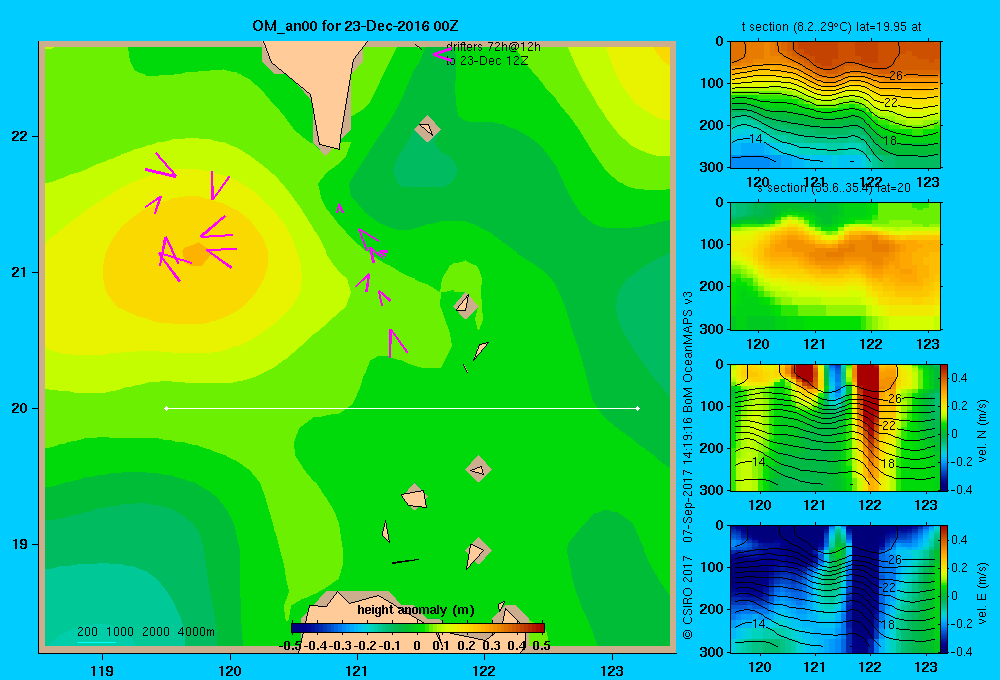
Task: Click contour label '26' in temperature section
Action: point(895,75)
